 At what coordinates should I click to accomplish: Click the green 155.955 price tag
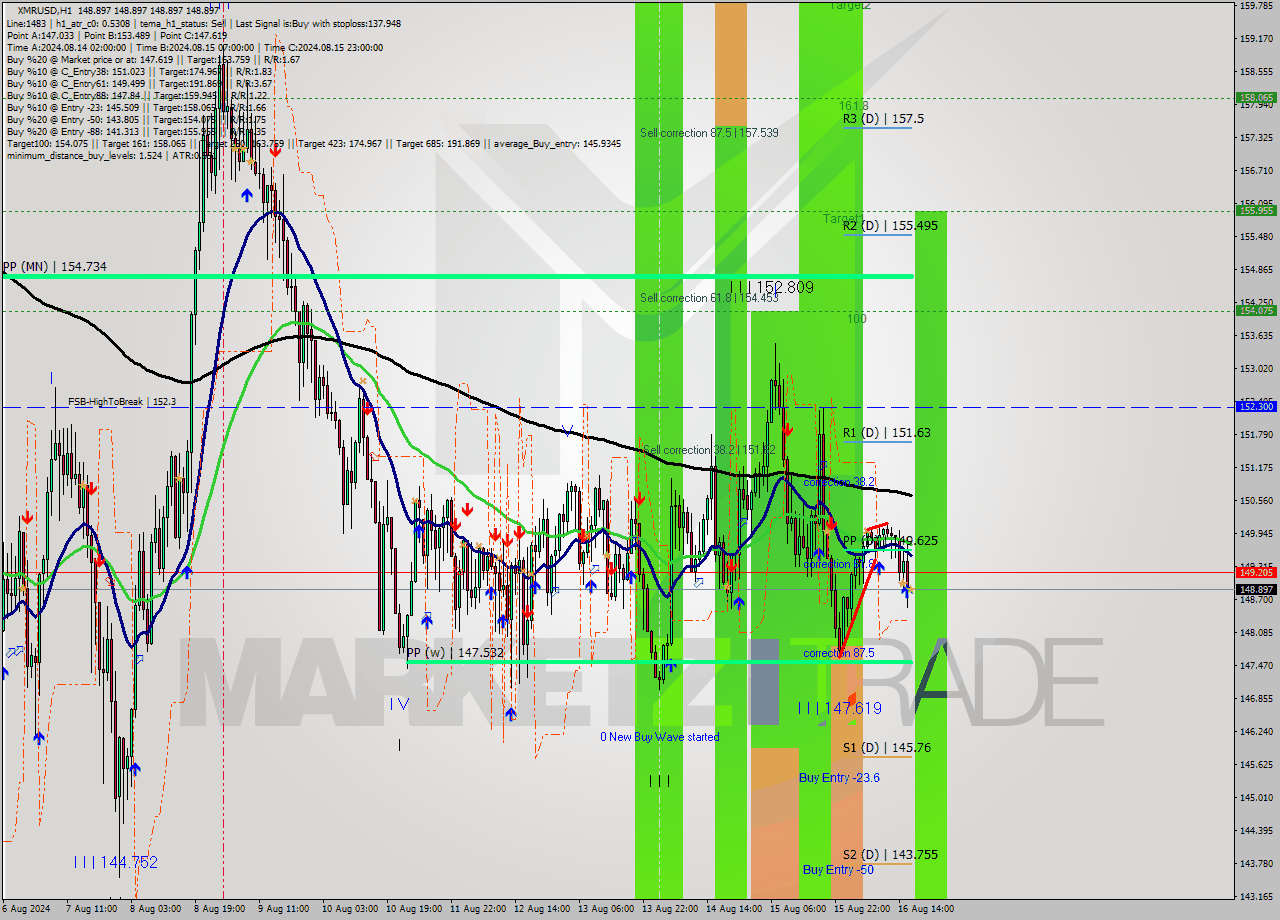tap(1256, 210)
